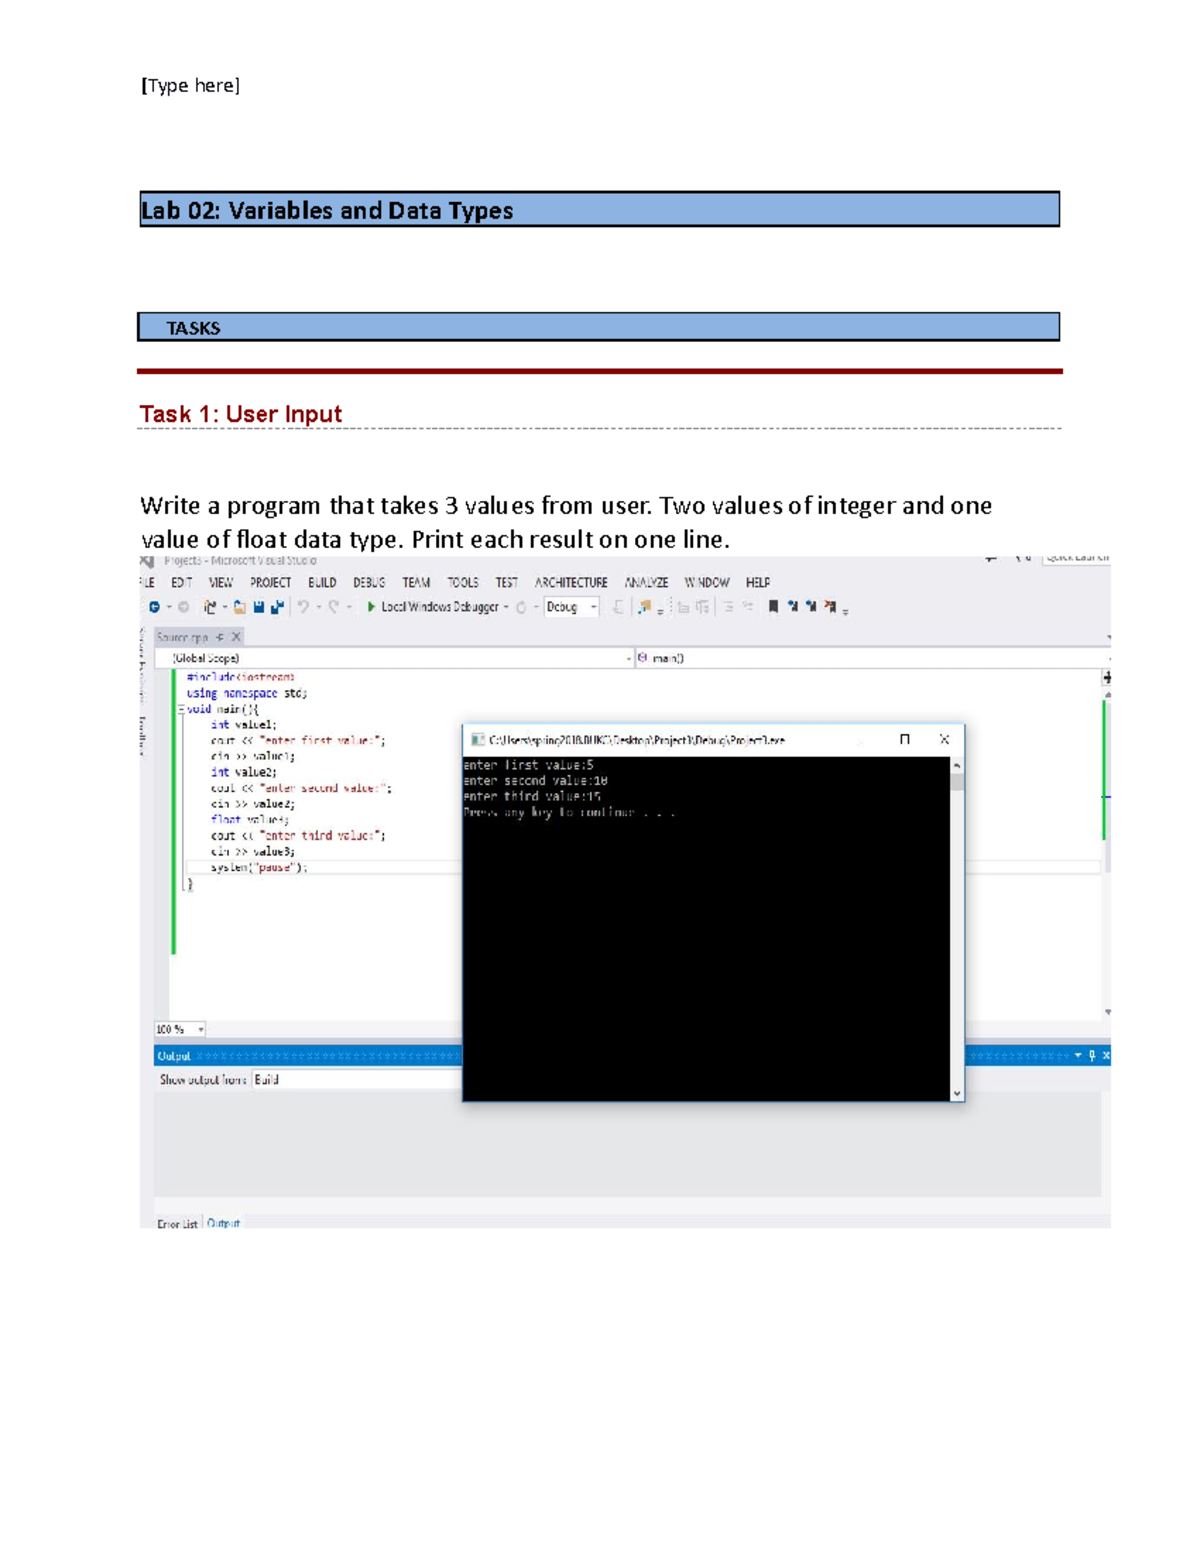
Task: Click the New Project toolbar icon
Action: click(210, 606)
